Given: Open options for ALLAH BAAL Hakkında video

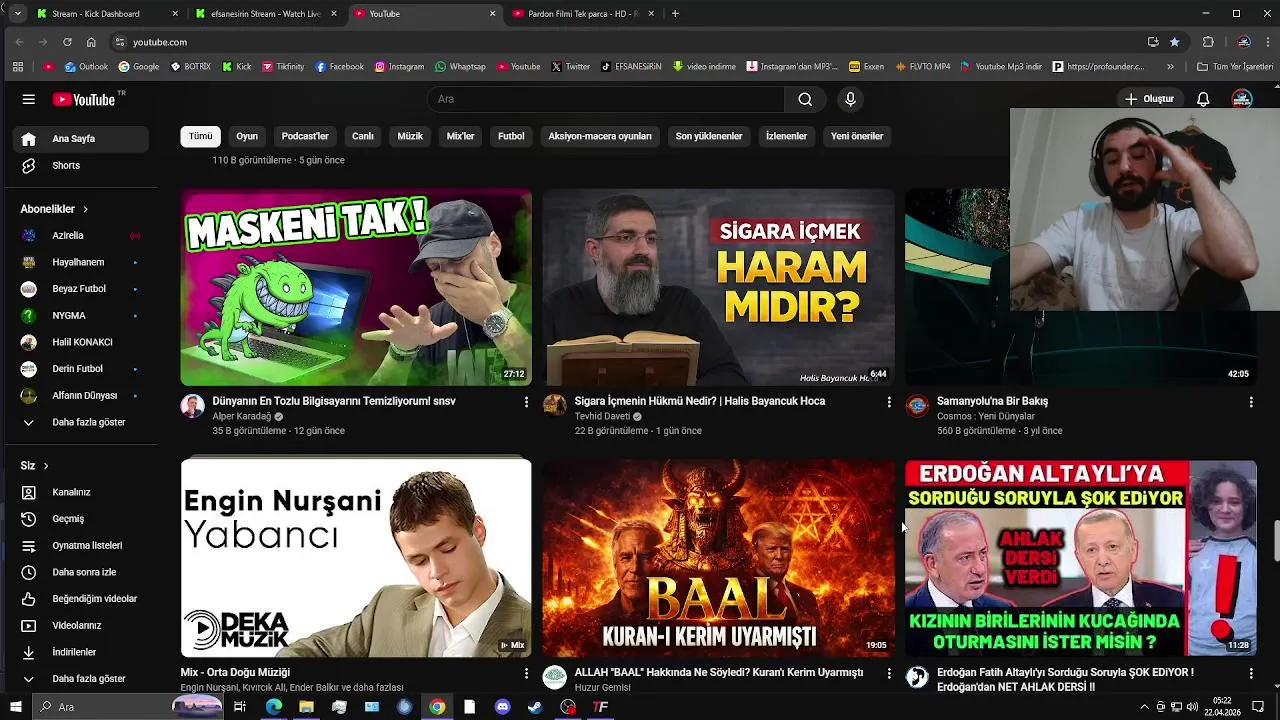Looking at the screenshot, I should pyautogui.click(x=888, y=674).
